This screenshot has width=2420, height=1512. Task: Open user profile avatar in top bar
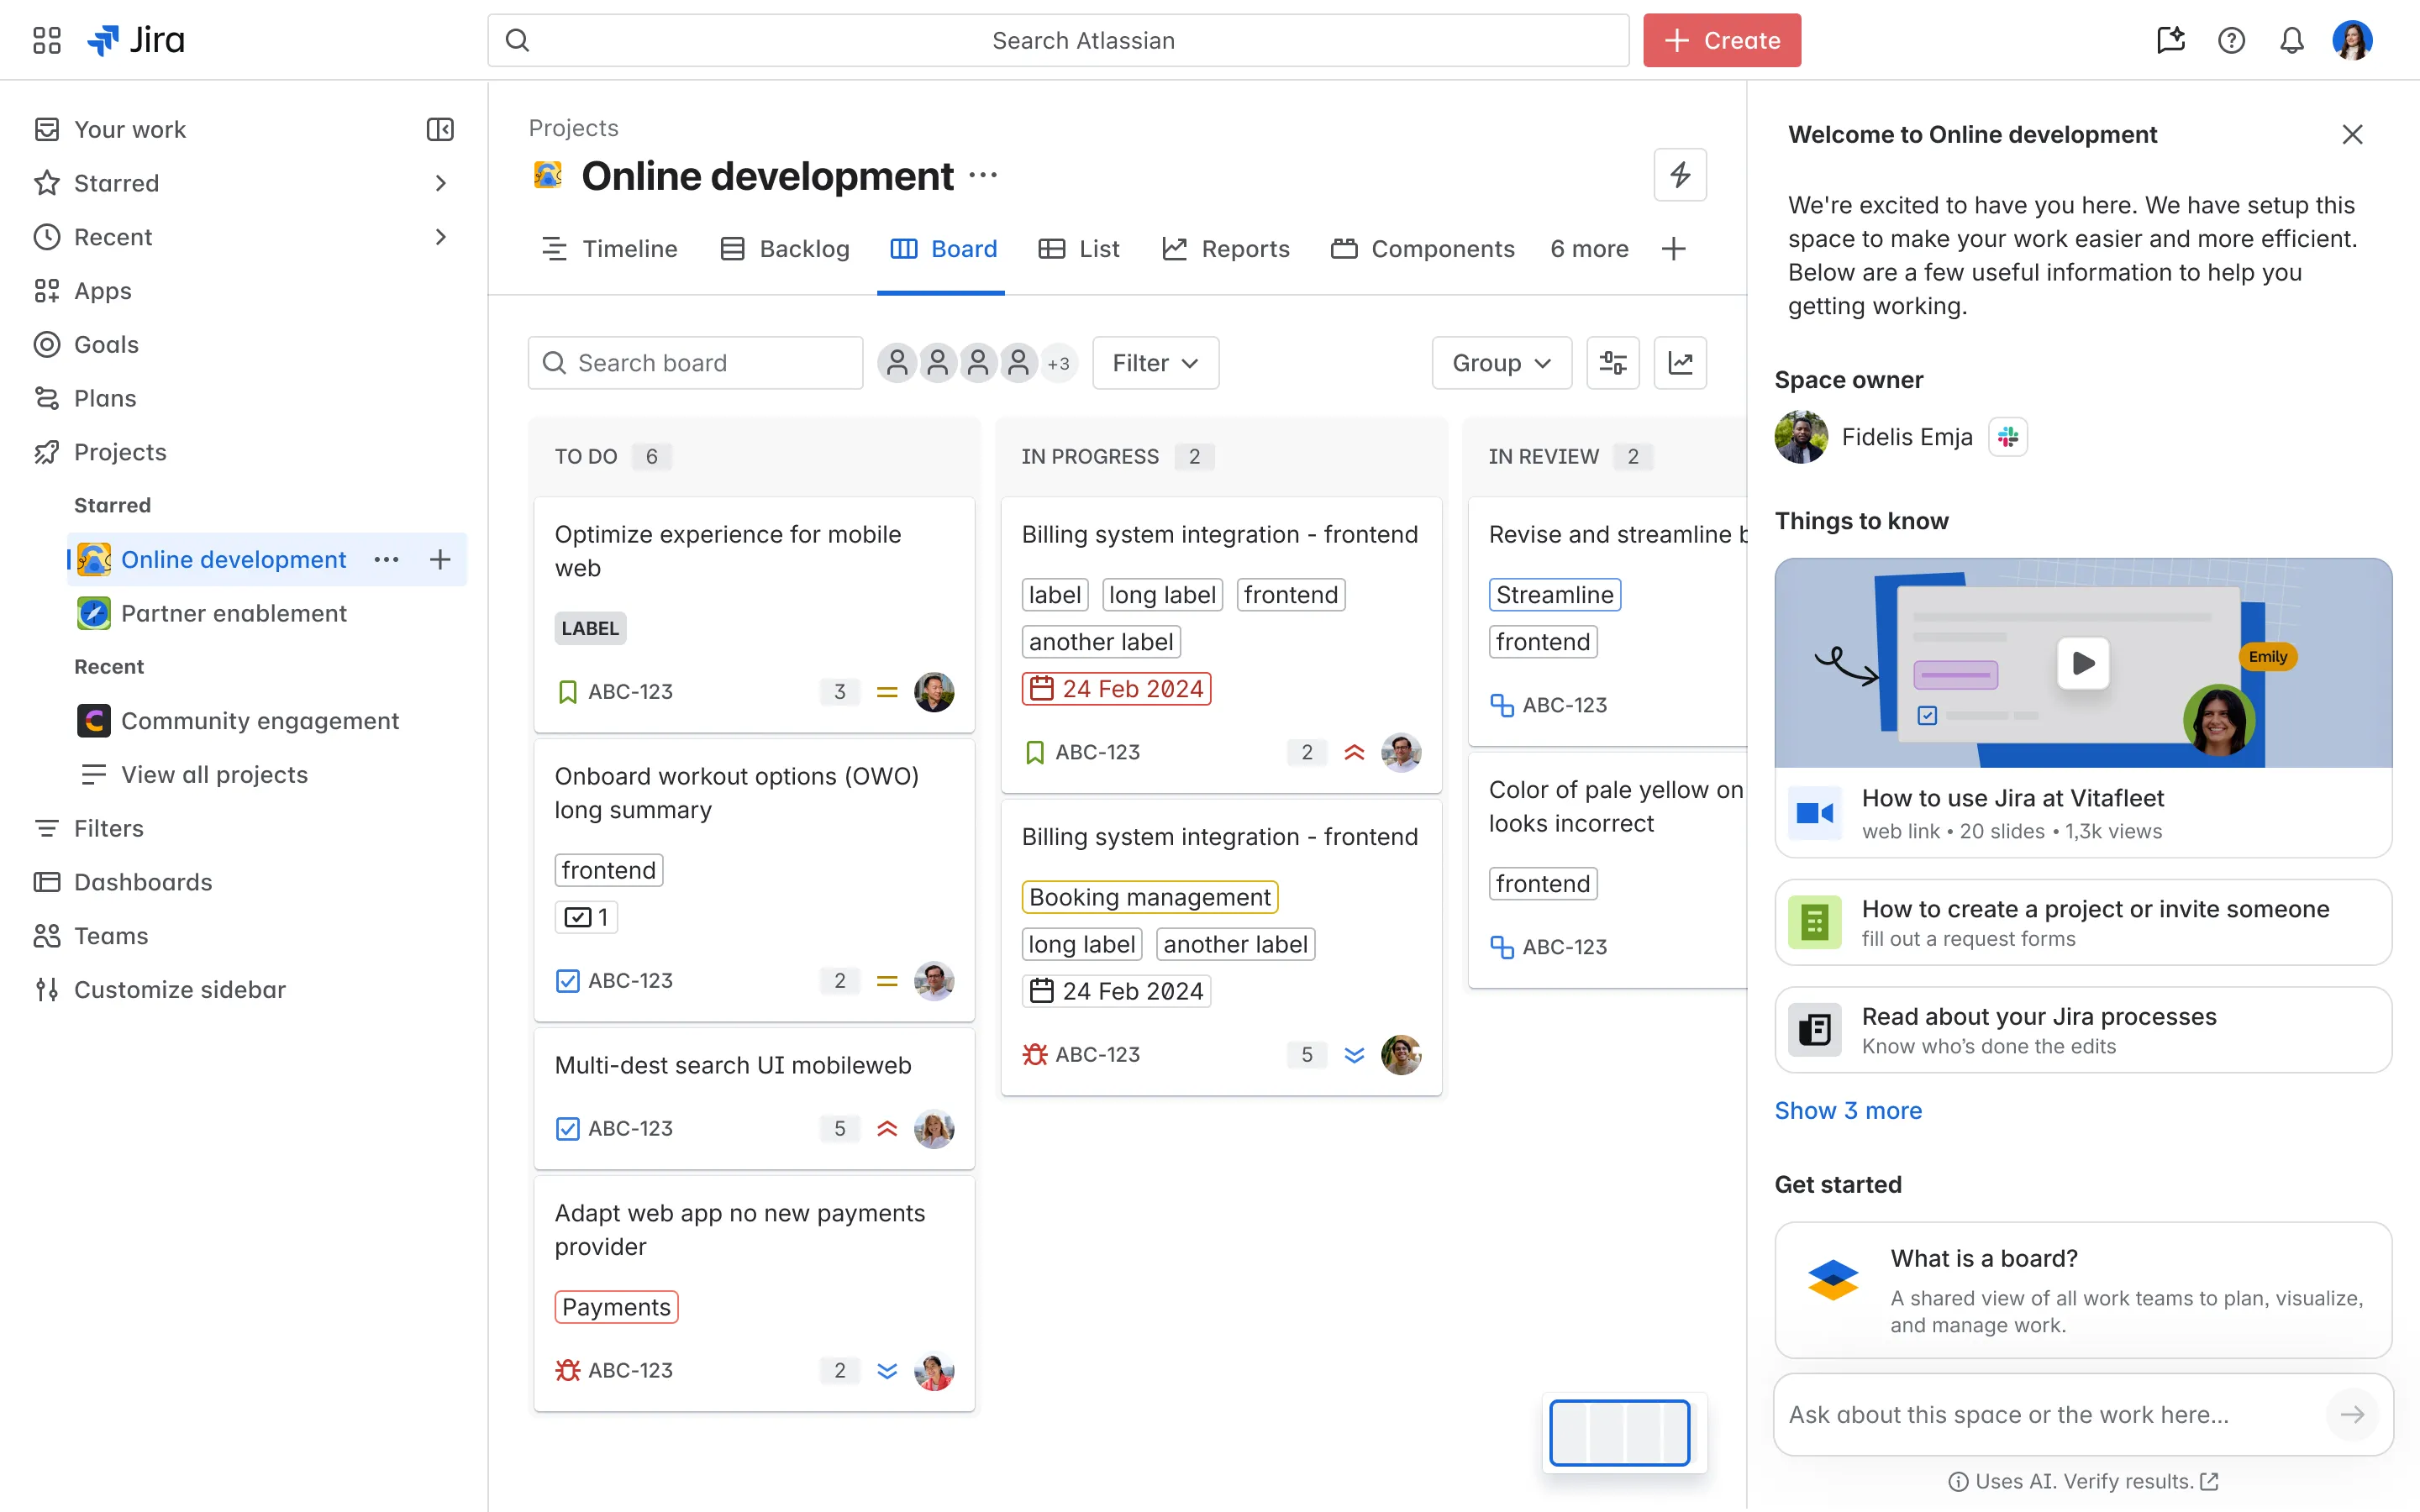click(x=2352, y=40)
